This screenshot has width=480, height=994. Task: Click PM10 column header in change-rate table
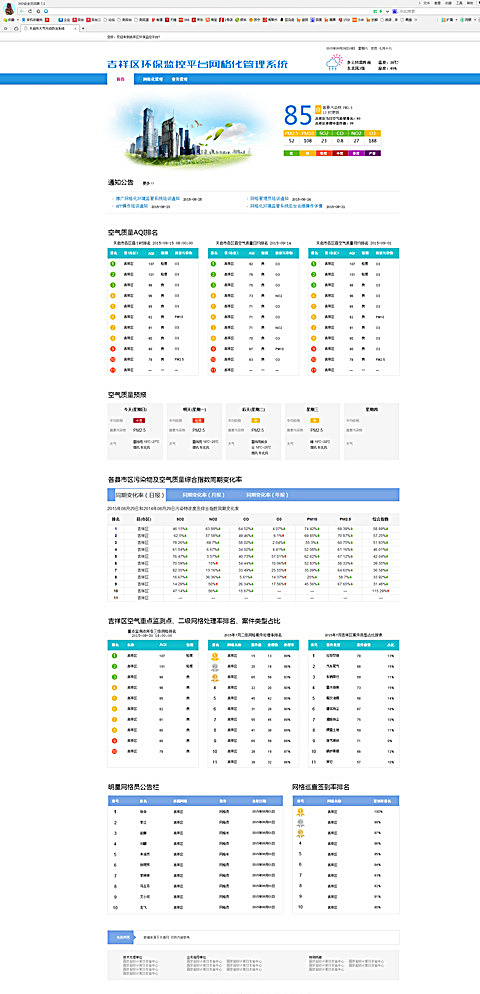click(311, 519)
